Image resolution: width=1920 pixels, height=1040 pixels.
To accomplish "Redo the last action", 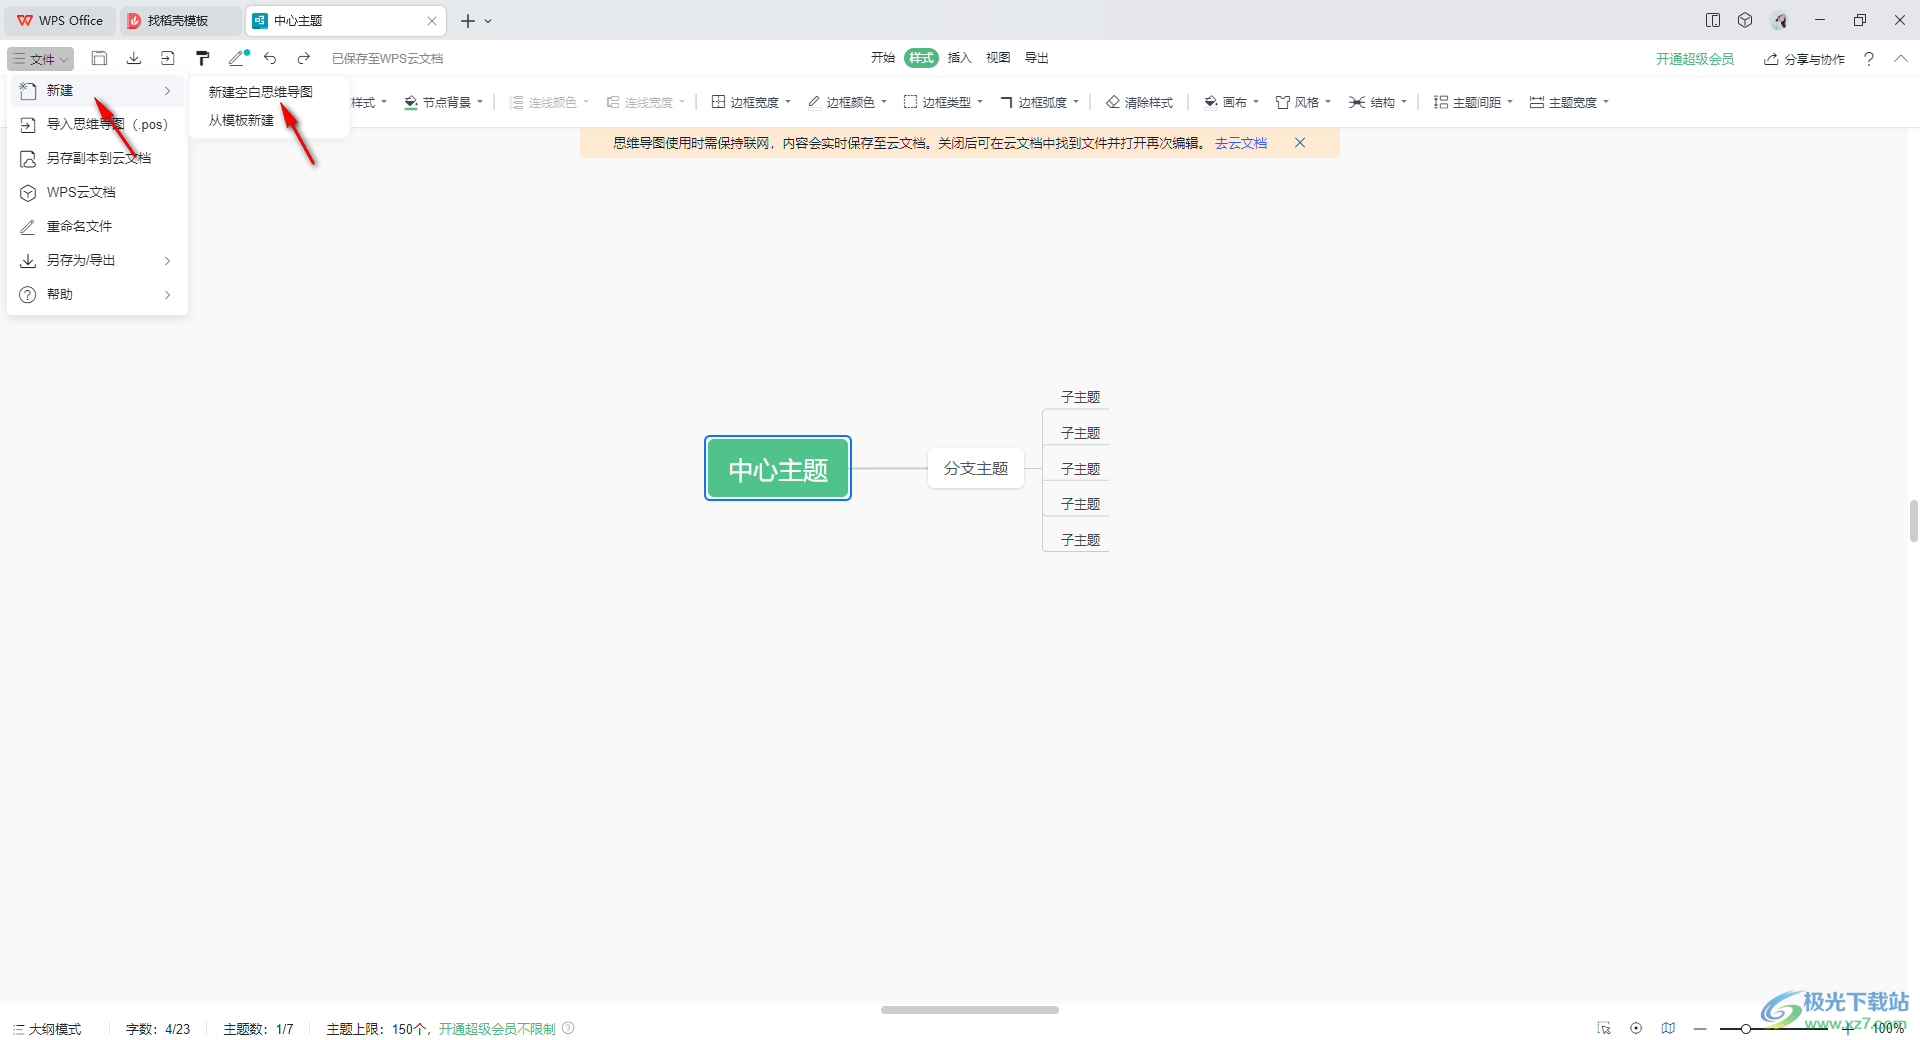I will (304, 58).
